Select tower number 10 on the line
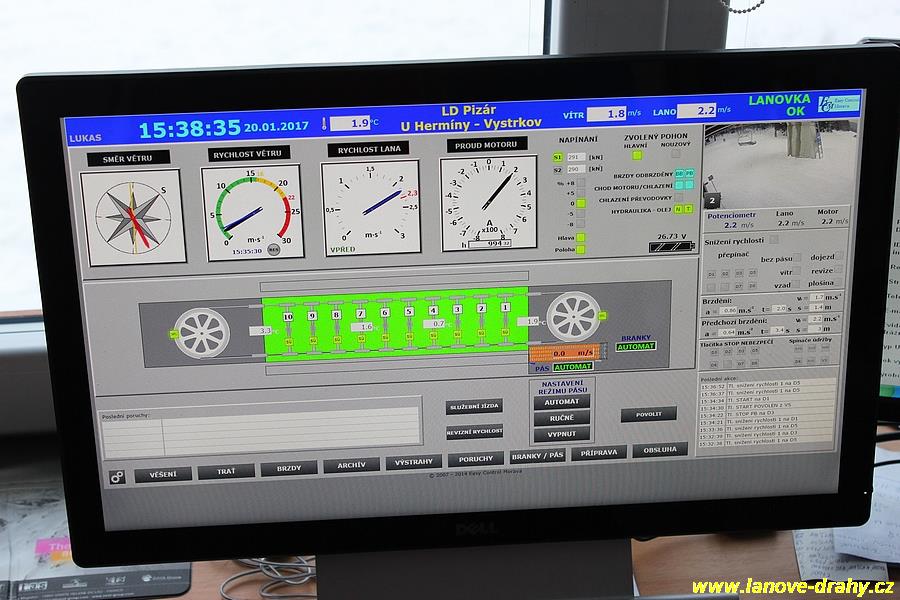 pos(287,316)
